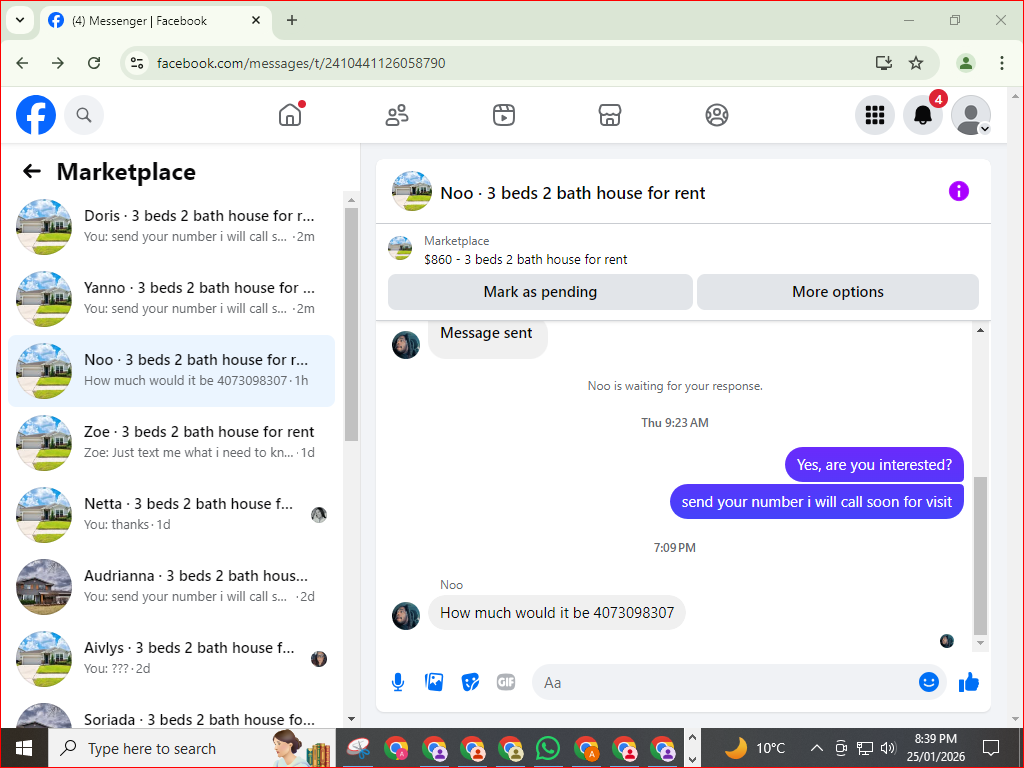Send a thumbs-up like
Image resolution: width=1024 pixels, height=768 pixels.
[x=969, y=682]
